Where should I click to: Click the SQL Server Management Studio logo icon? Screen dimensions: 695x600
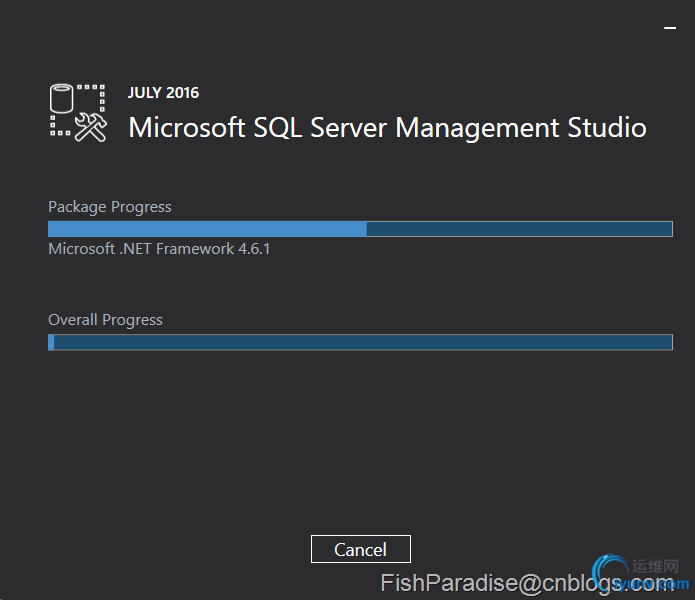tap(78, 113)
